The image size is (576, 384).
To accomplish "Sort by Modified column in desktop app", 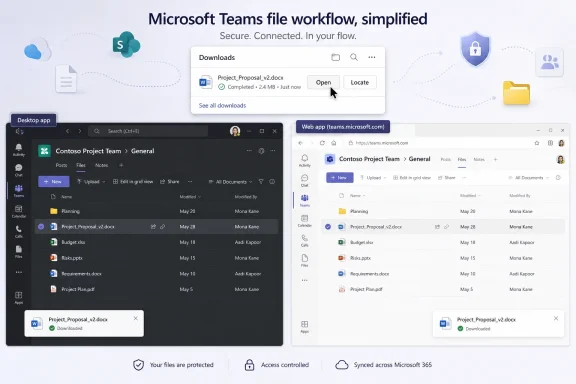I will pos(190,197).
